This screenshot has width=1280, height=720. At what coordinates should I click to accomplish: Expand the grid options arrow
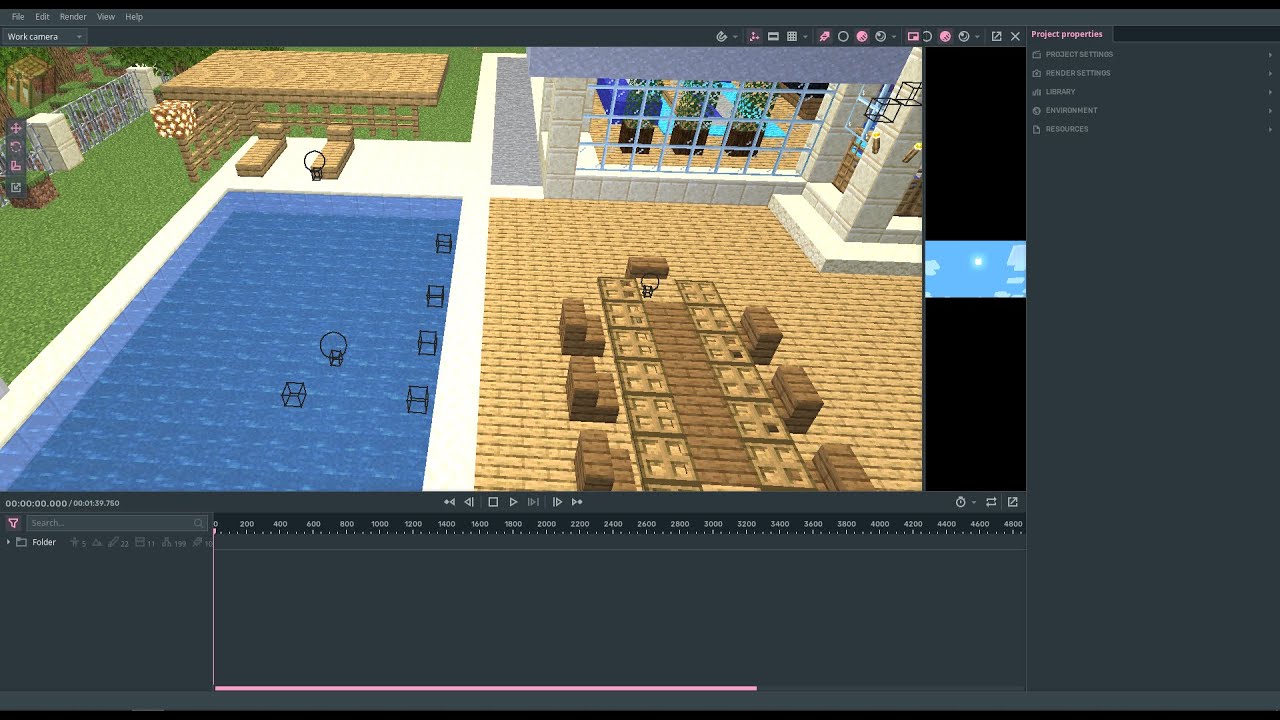click(x=806, y=37)
